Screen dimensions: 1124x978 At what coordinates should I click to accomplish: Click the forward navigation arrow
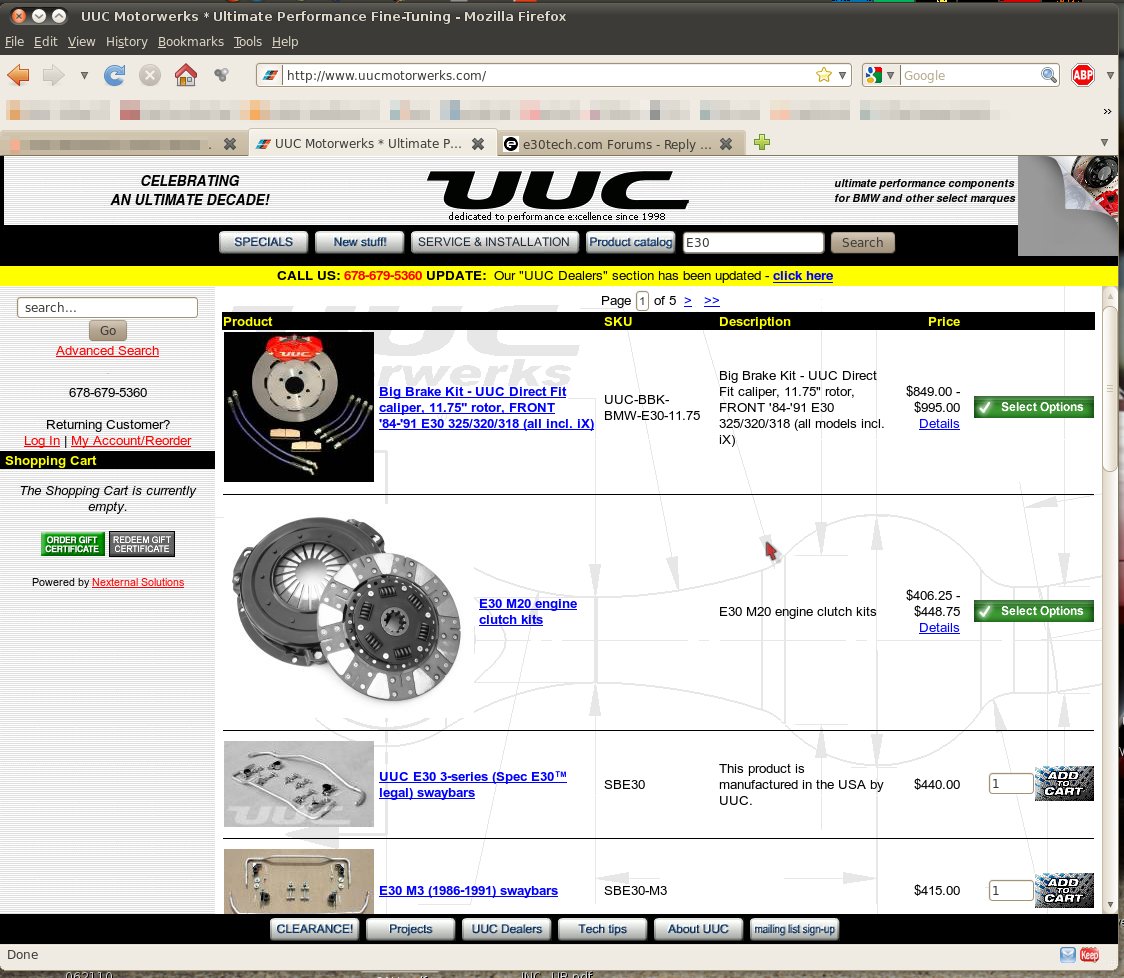click(x=54, y=75)
